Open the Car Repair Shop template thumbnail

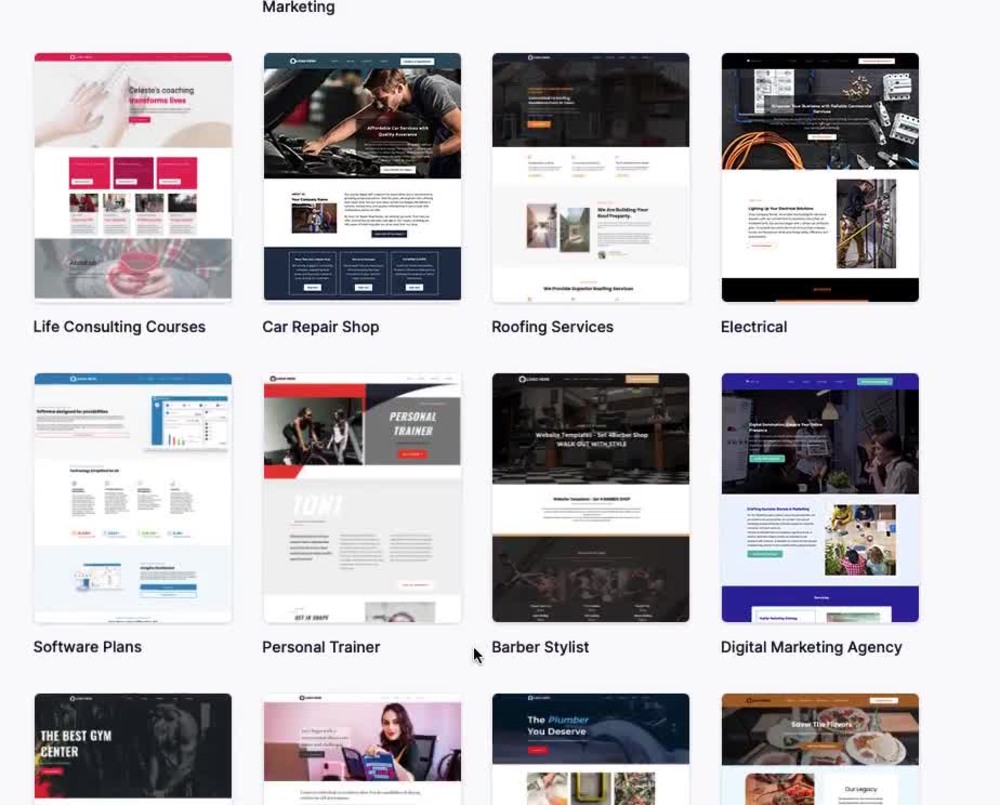point(362,177)
